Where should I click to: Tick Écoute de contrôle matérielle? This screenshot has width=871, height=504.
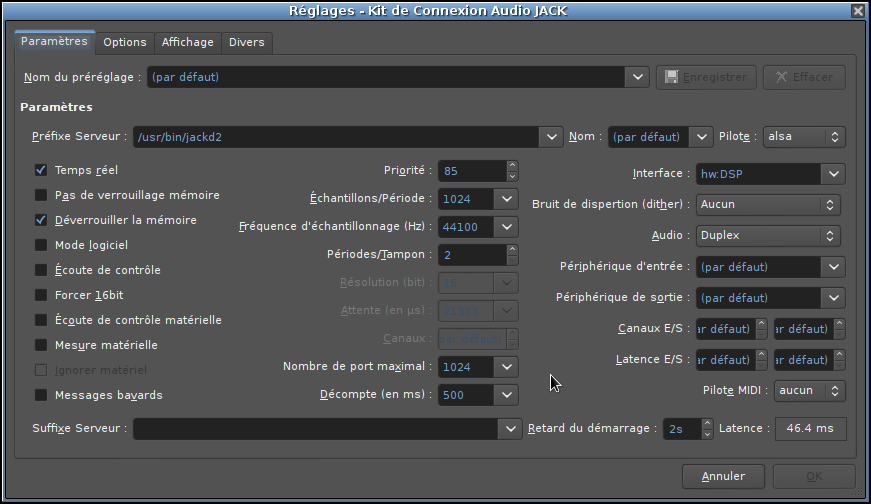click(41, 320)
